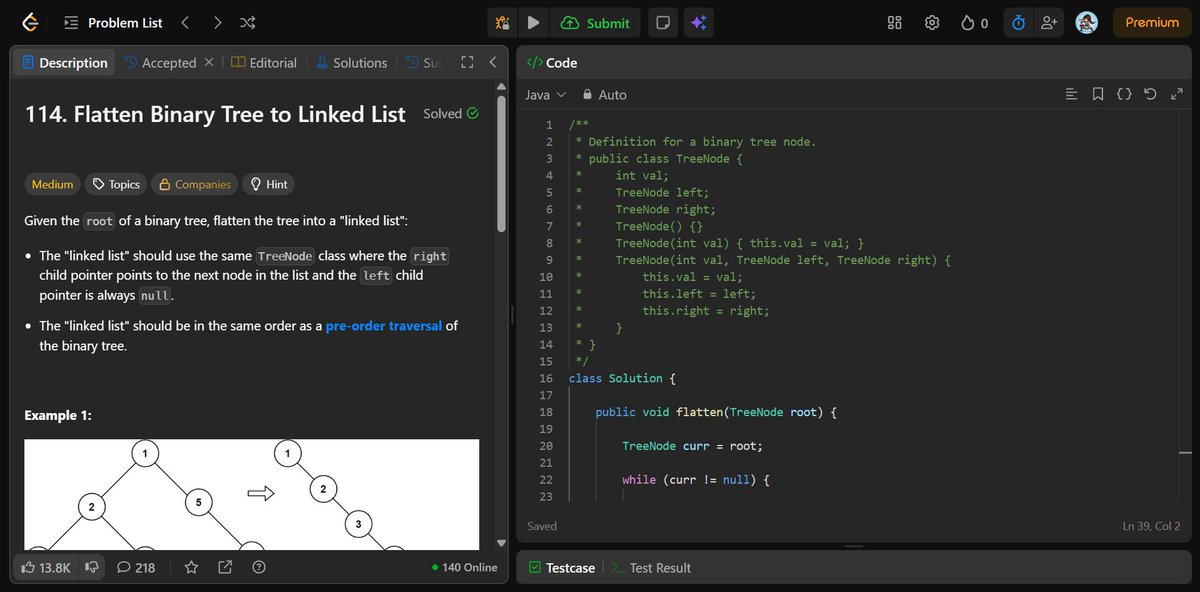
Task: Start the timer clock icon
Action: pyautogui.click(x=1018, y=22)
